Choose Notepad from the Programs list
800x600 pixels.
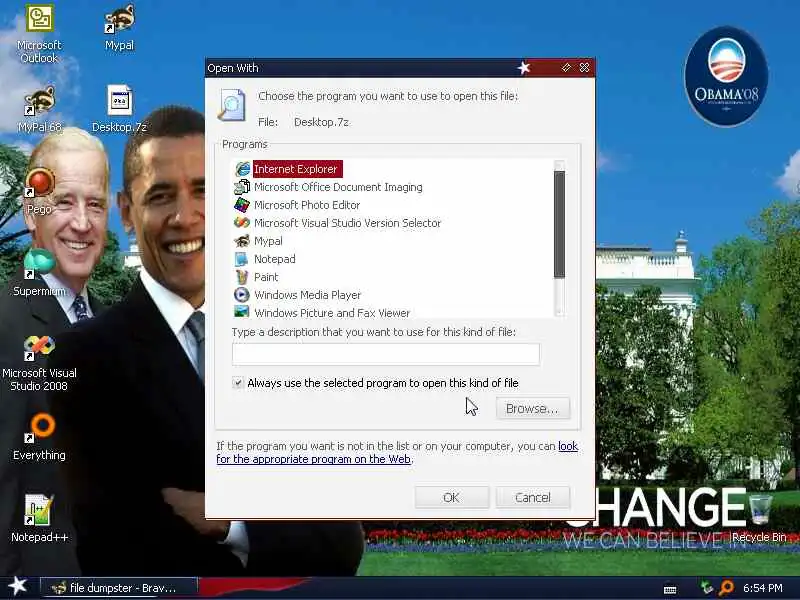(274, 259)
